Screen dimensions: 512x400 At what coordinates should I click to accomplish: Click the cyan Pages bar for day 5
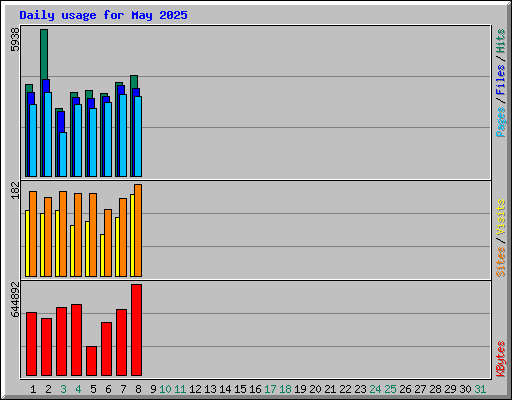(93, 142)
